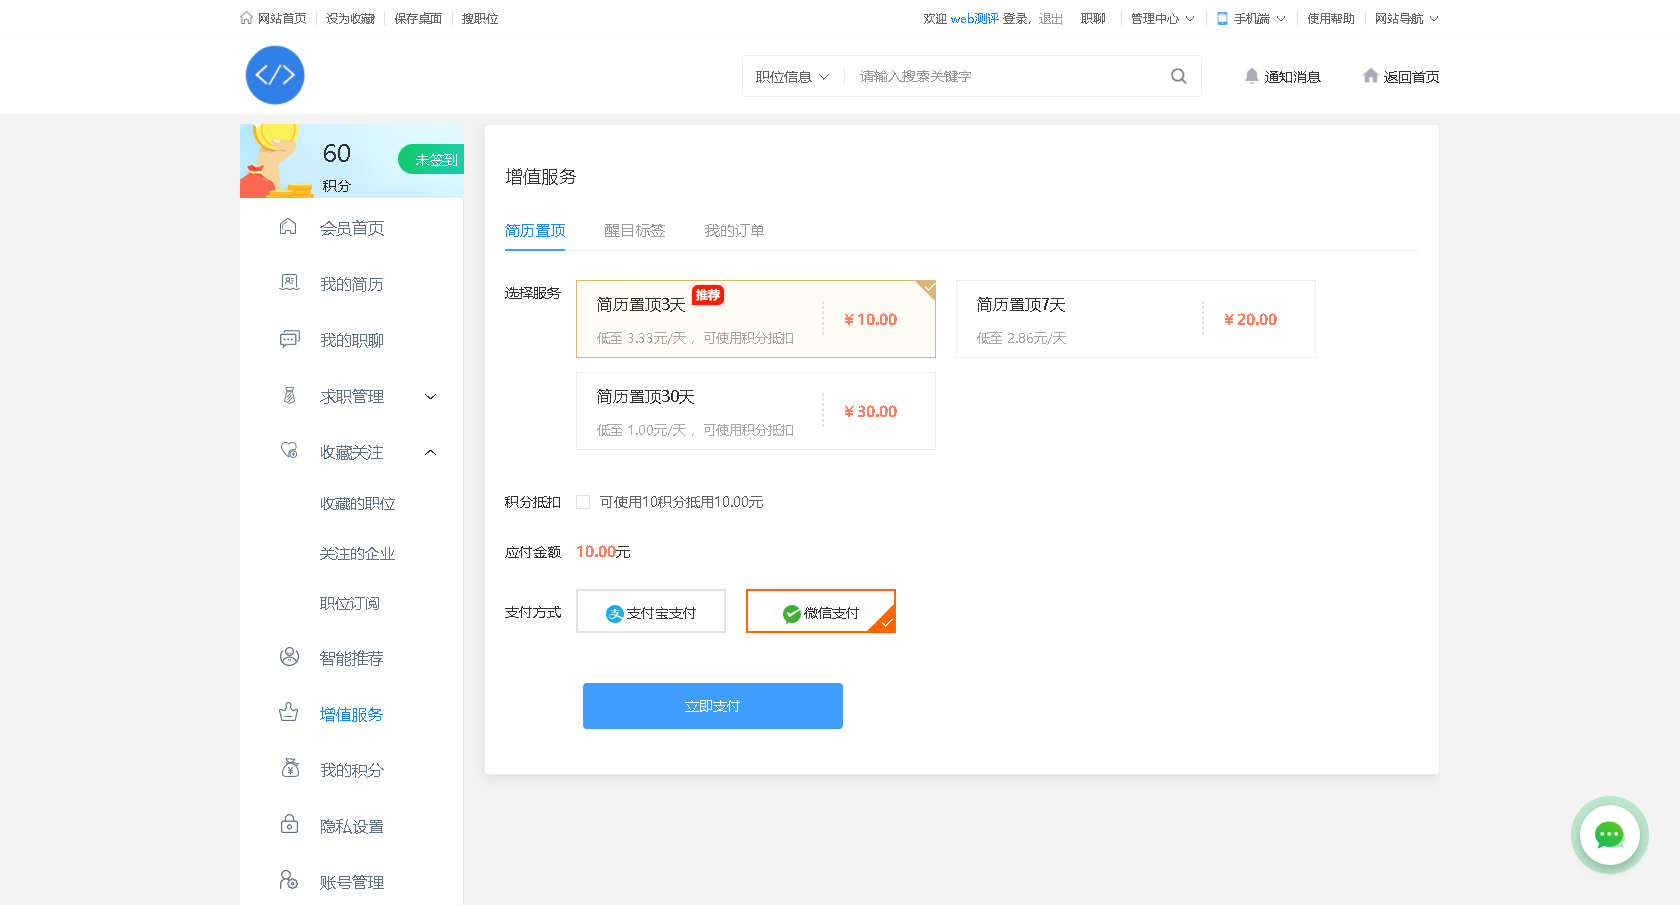Open the 职位信息 search type dropdown

click(x=793, y=76)
